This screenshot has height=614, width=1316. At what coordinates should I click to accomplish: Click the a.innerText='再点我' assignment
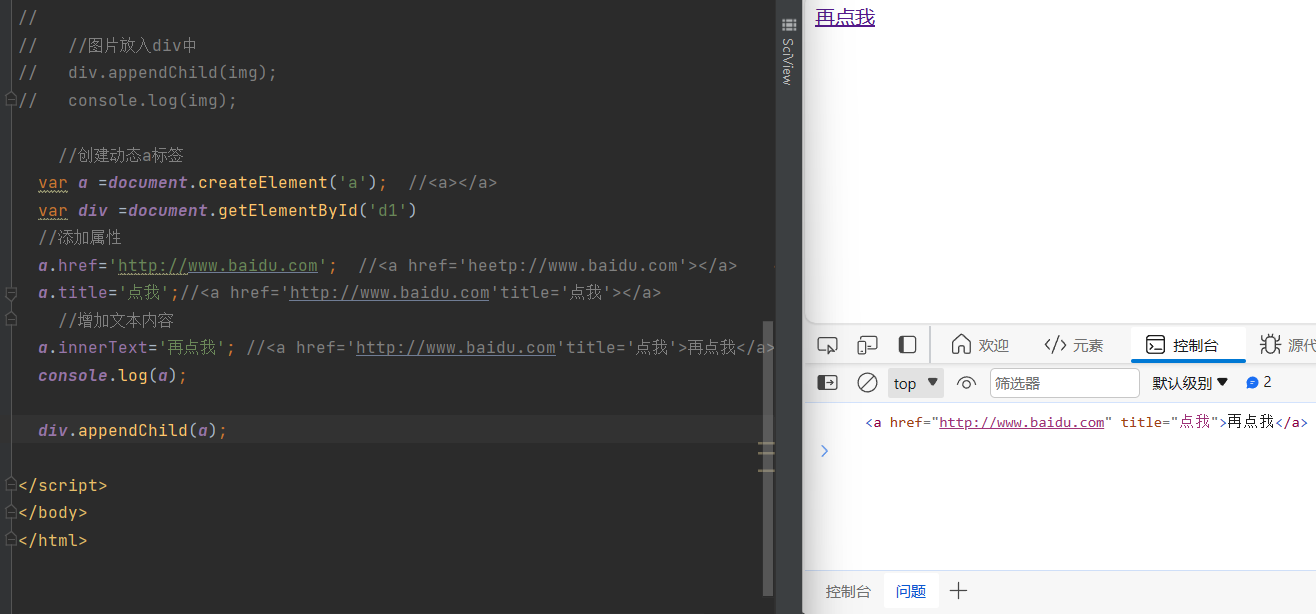point(136,348)
